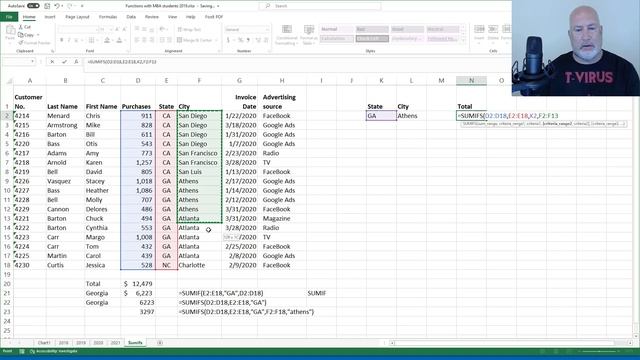Click in the Search box
The width and height of the screenshot is (640, 360).
coord(320,6)
